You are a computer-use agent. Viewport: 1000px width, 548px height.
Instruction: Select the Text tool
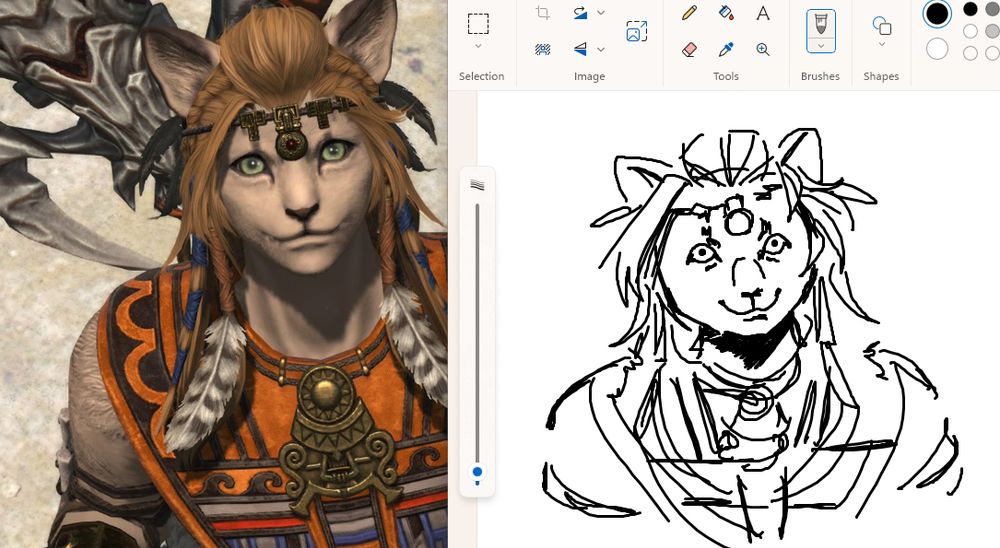click(x=763, y=13)
